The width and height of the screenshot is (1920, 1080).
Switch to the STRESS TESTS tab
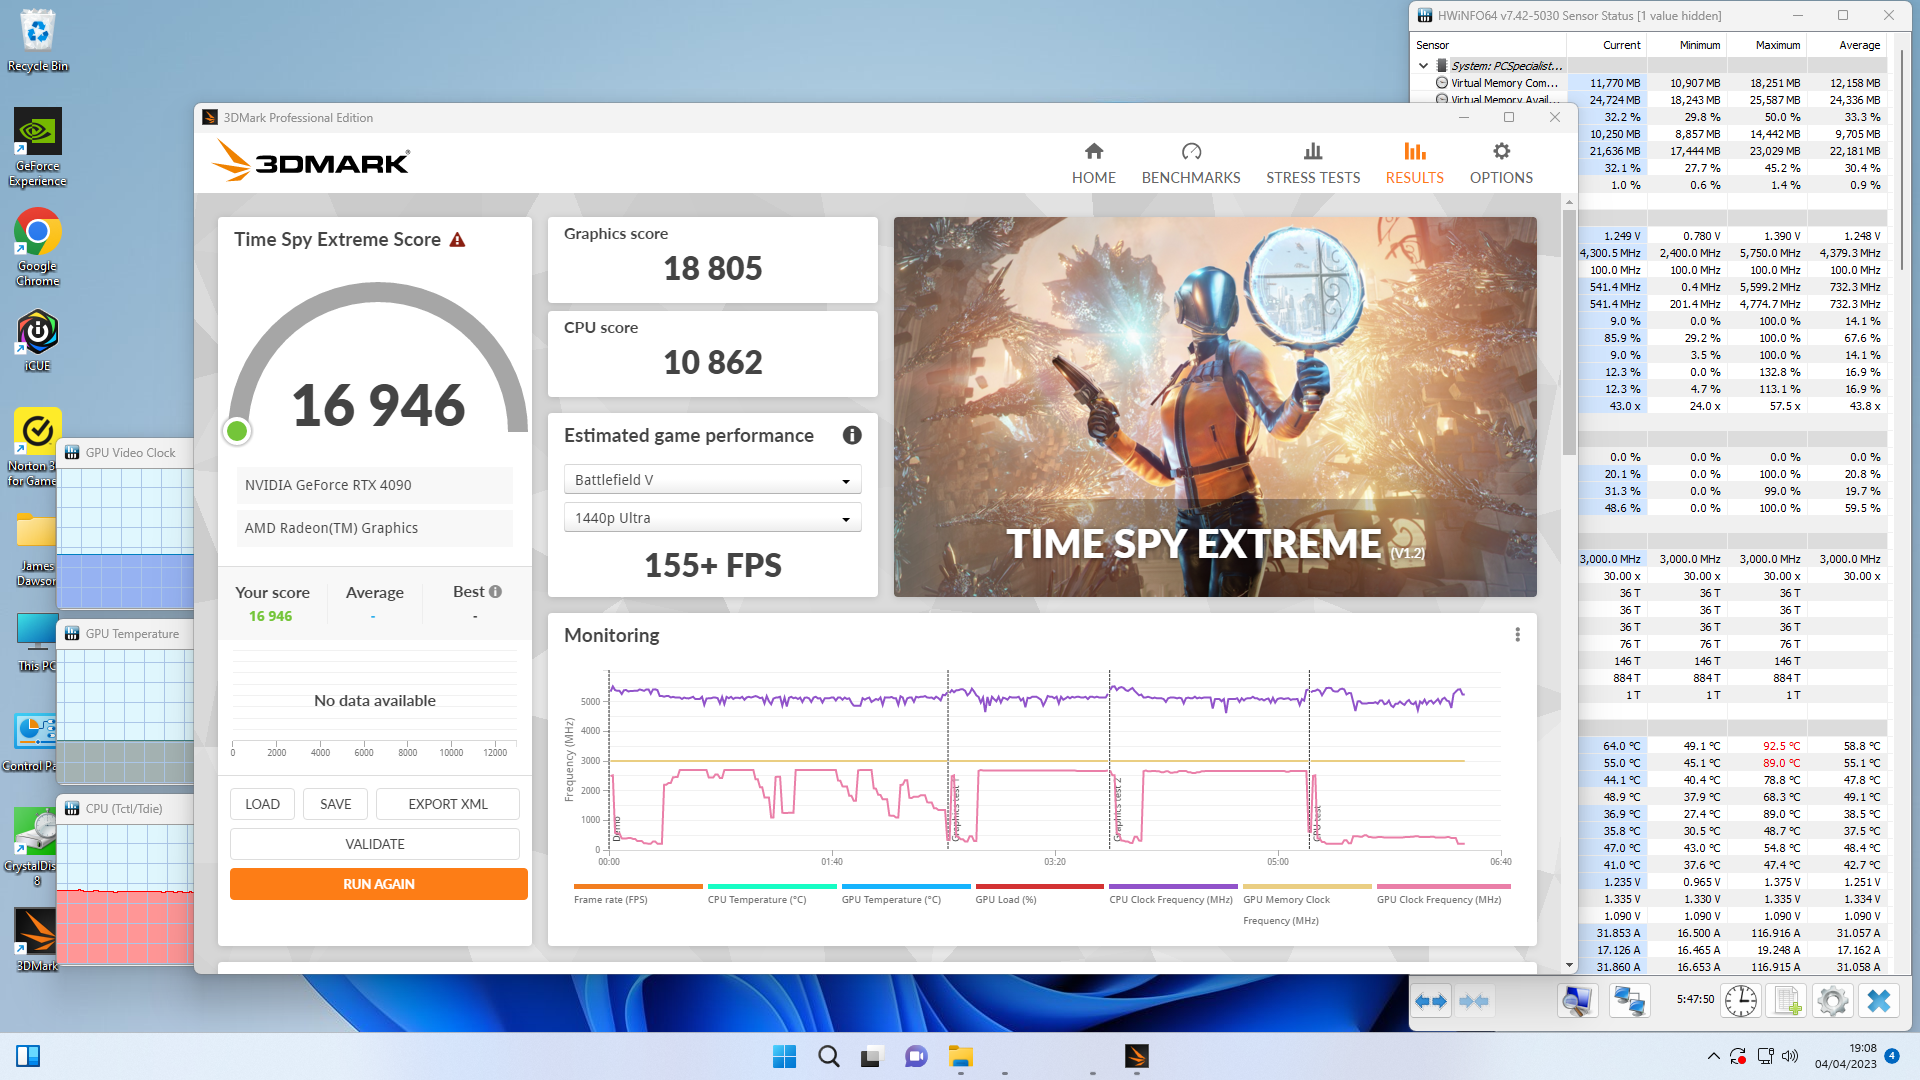click(1312, 163)
